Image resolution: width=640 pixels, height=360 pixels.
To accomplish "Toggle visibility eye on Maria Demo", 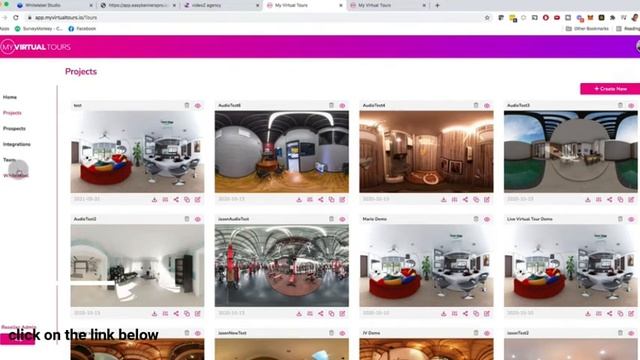I will (x=487, y=220).
